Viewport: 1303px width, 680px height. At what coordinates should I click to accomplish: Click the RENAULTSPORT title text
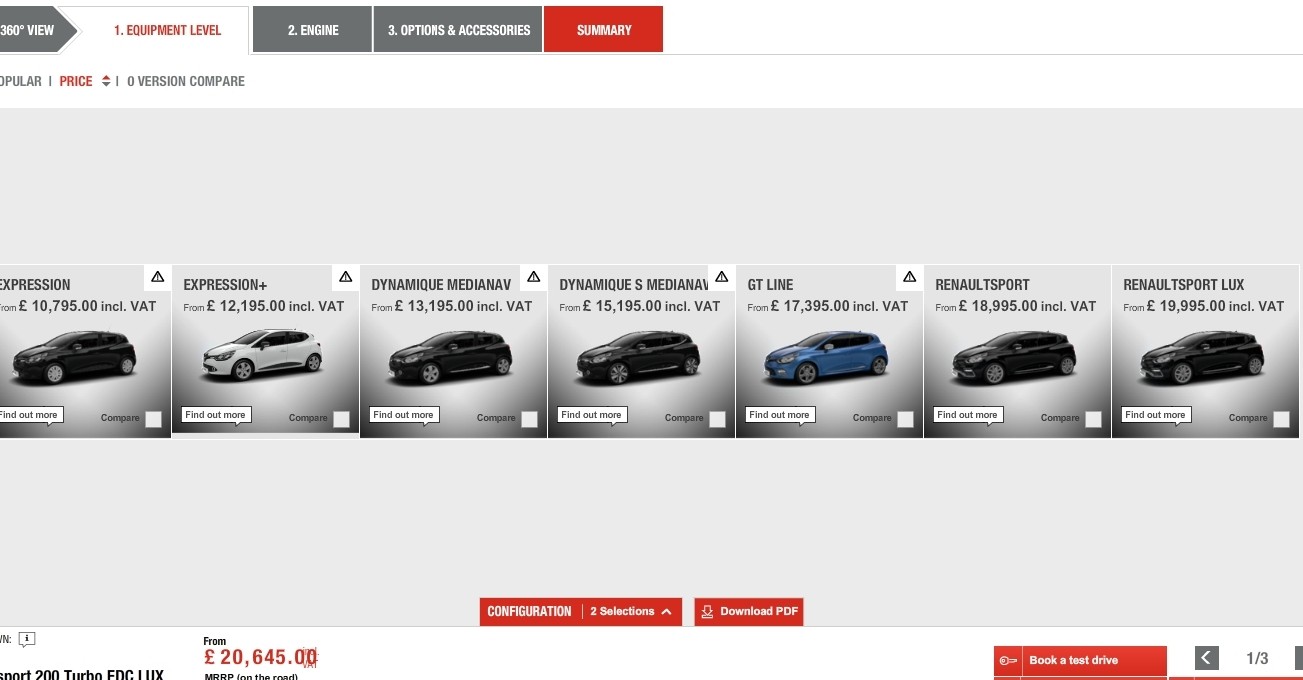pyautogui.click(x=982, y=285)
